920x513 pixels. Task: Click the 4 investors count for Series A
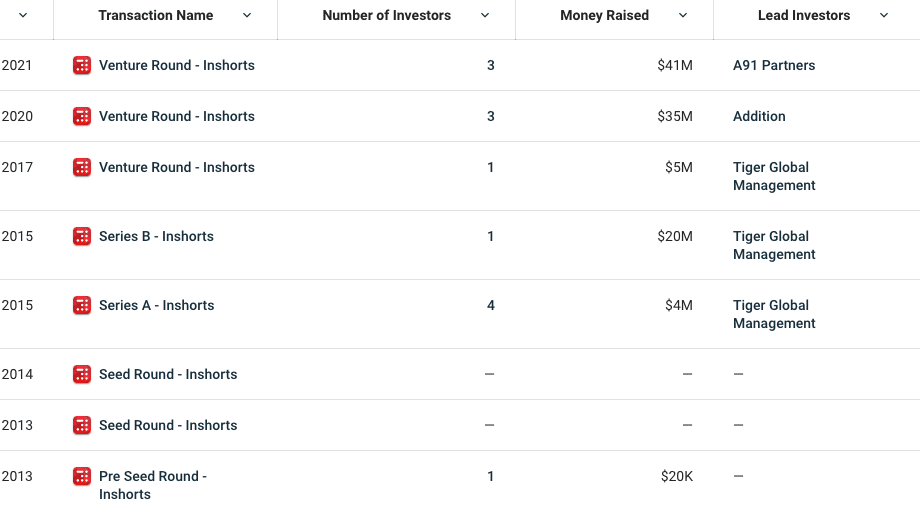point(491,306)
